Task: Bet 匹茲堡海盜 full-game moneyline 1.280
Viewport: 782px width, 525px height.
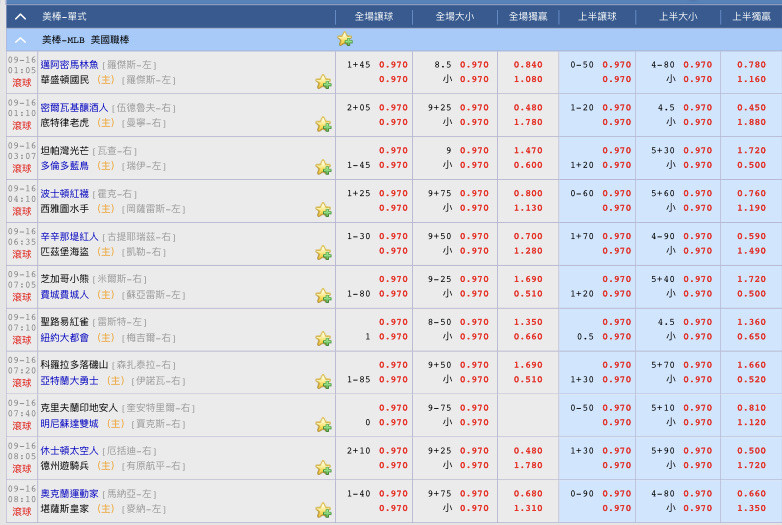Action: (528, 250)
